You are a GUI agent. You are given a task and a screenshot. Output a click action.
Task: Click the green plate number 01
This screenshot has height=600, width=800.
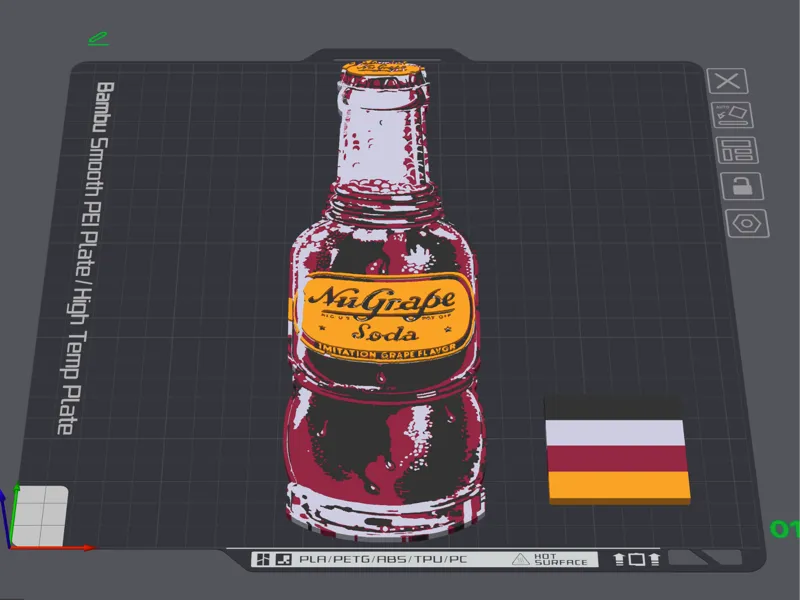pyautogui.click(x=785, y=529)
